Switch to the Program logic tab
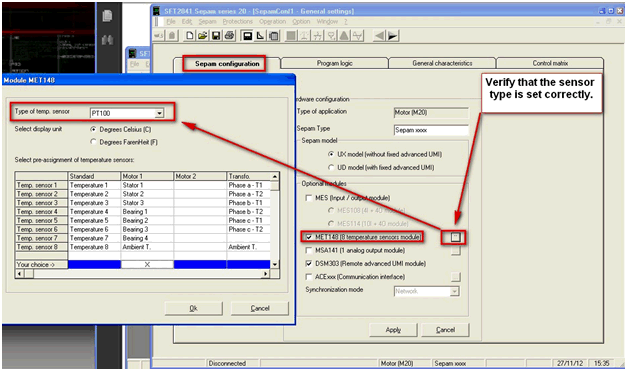The width and height of the screenshot is (627, 371). 334,63
